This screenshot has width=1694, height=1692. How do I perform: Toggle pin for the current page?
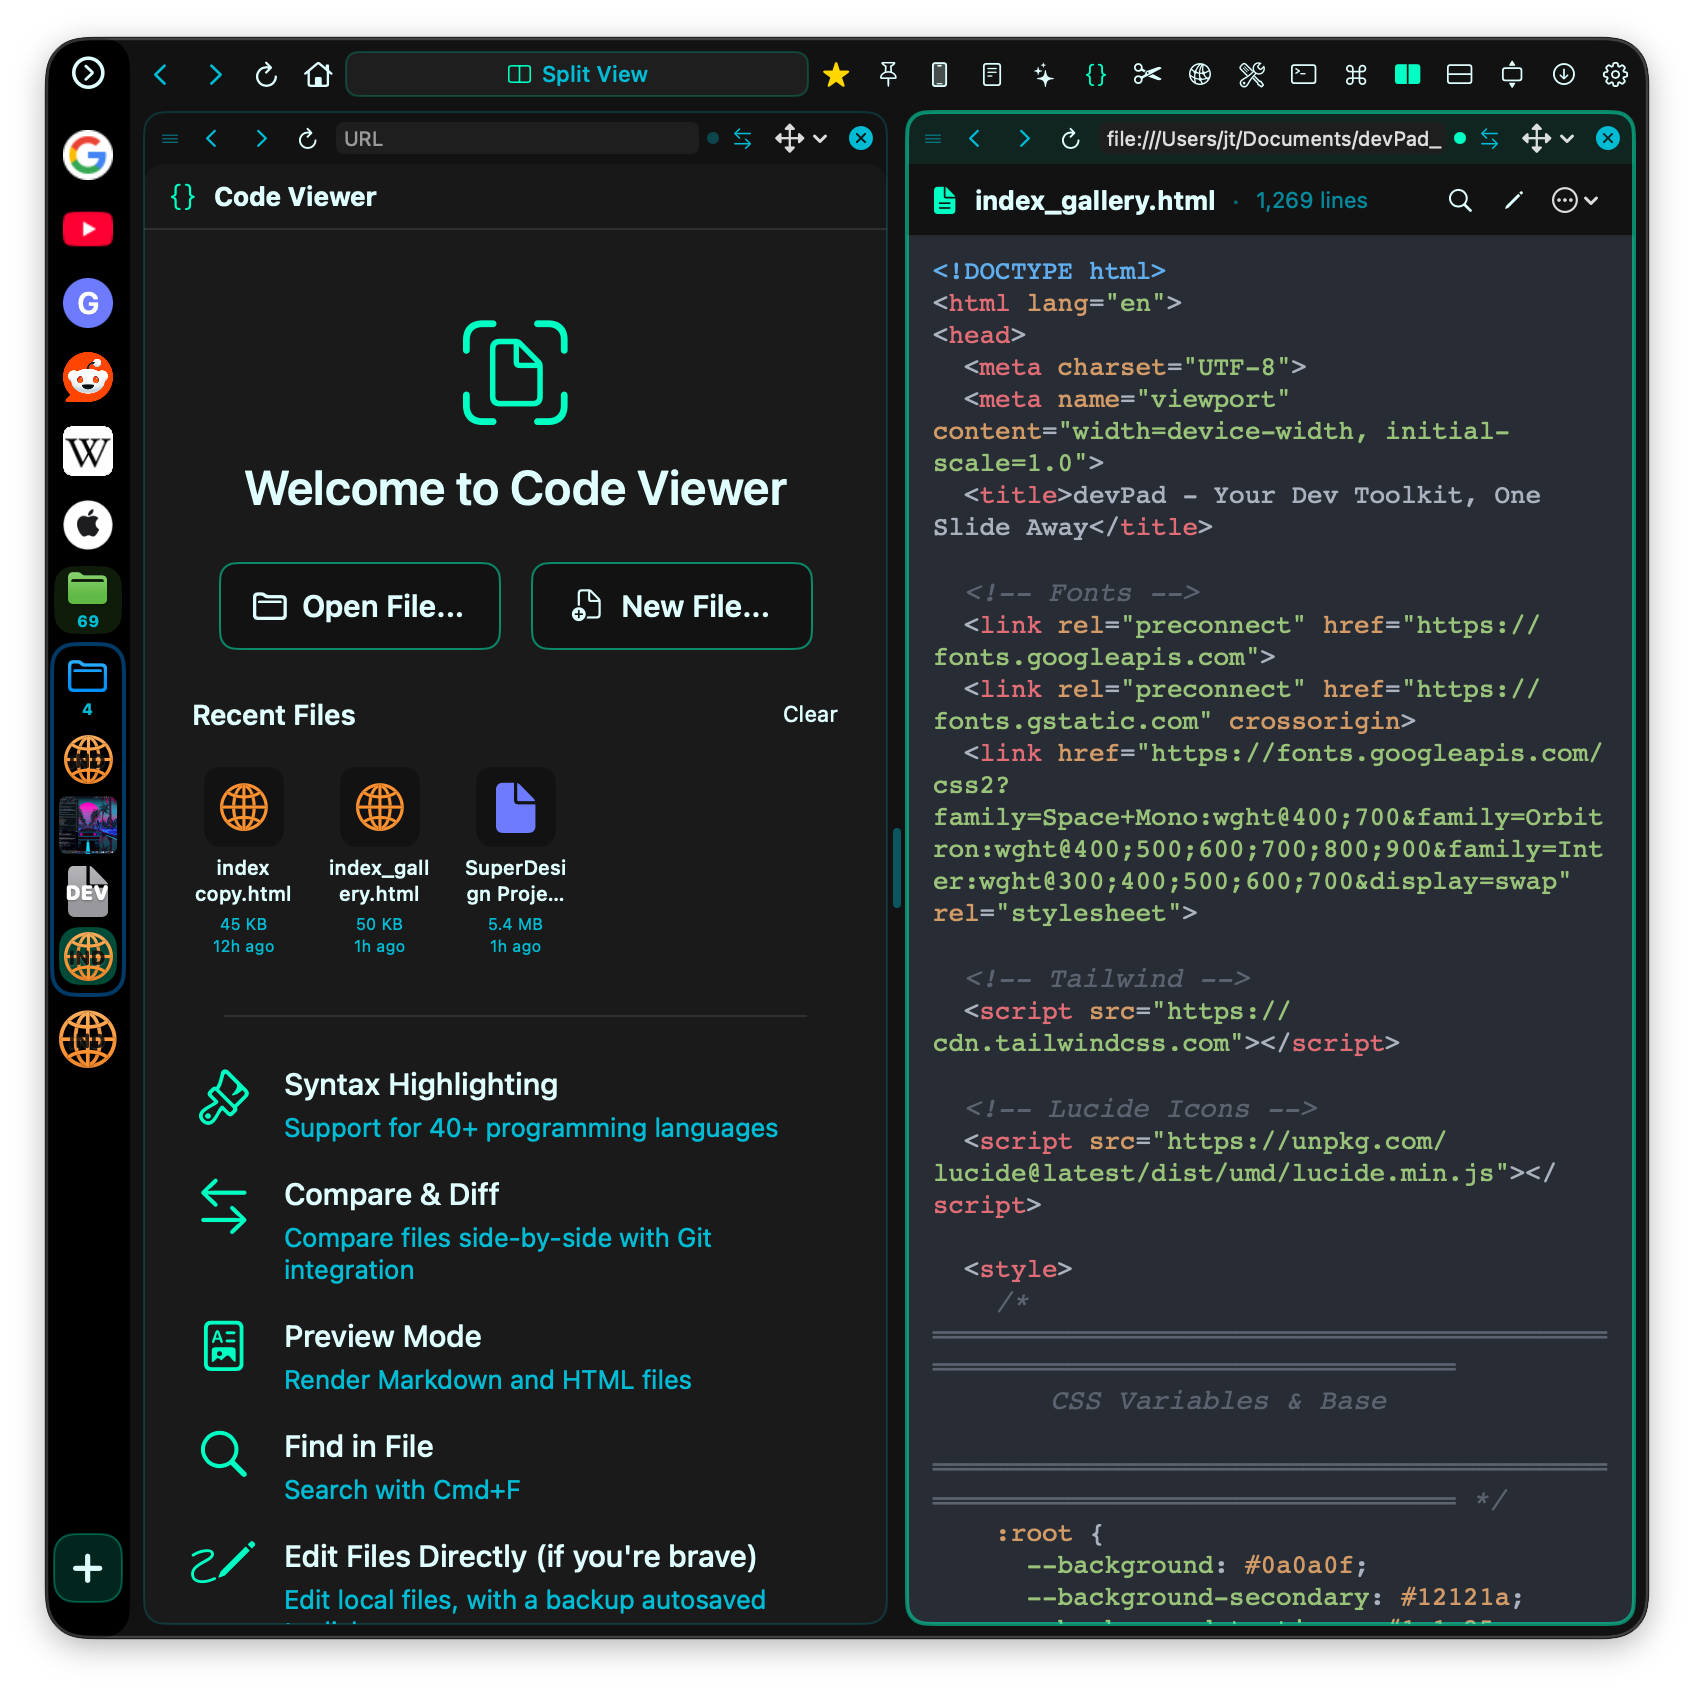point(888,74)
